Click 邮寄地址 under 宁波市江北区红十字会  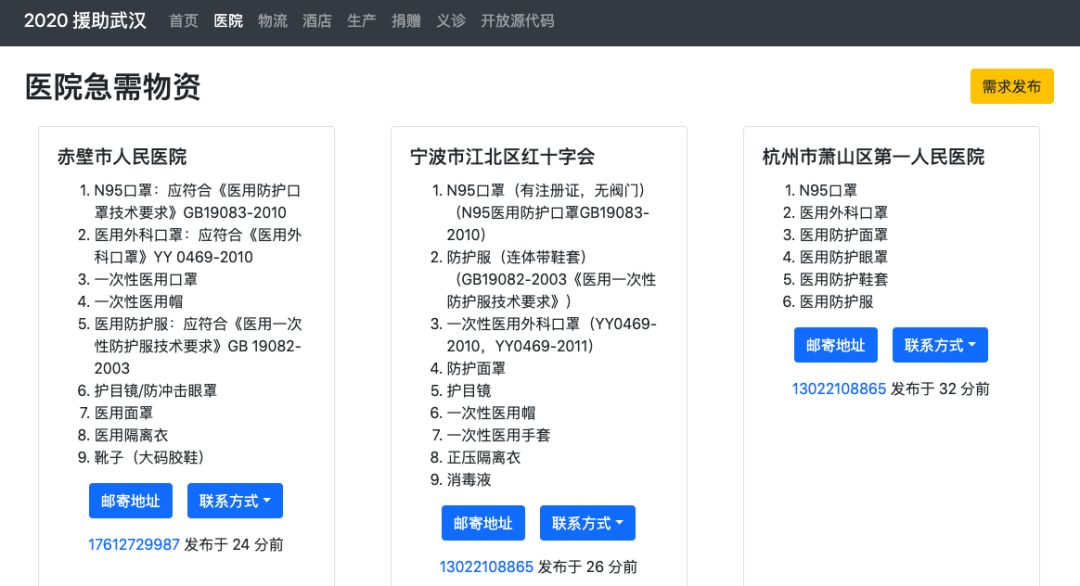pos(484,522)
